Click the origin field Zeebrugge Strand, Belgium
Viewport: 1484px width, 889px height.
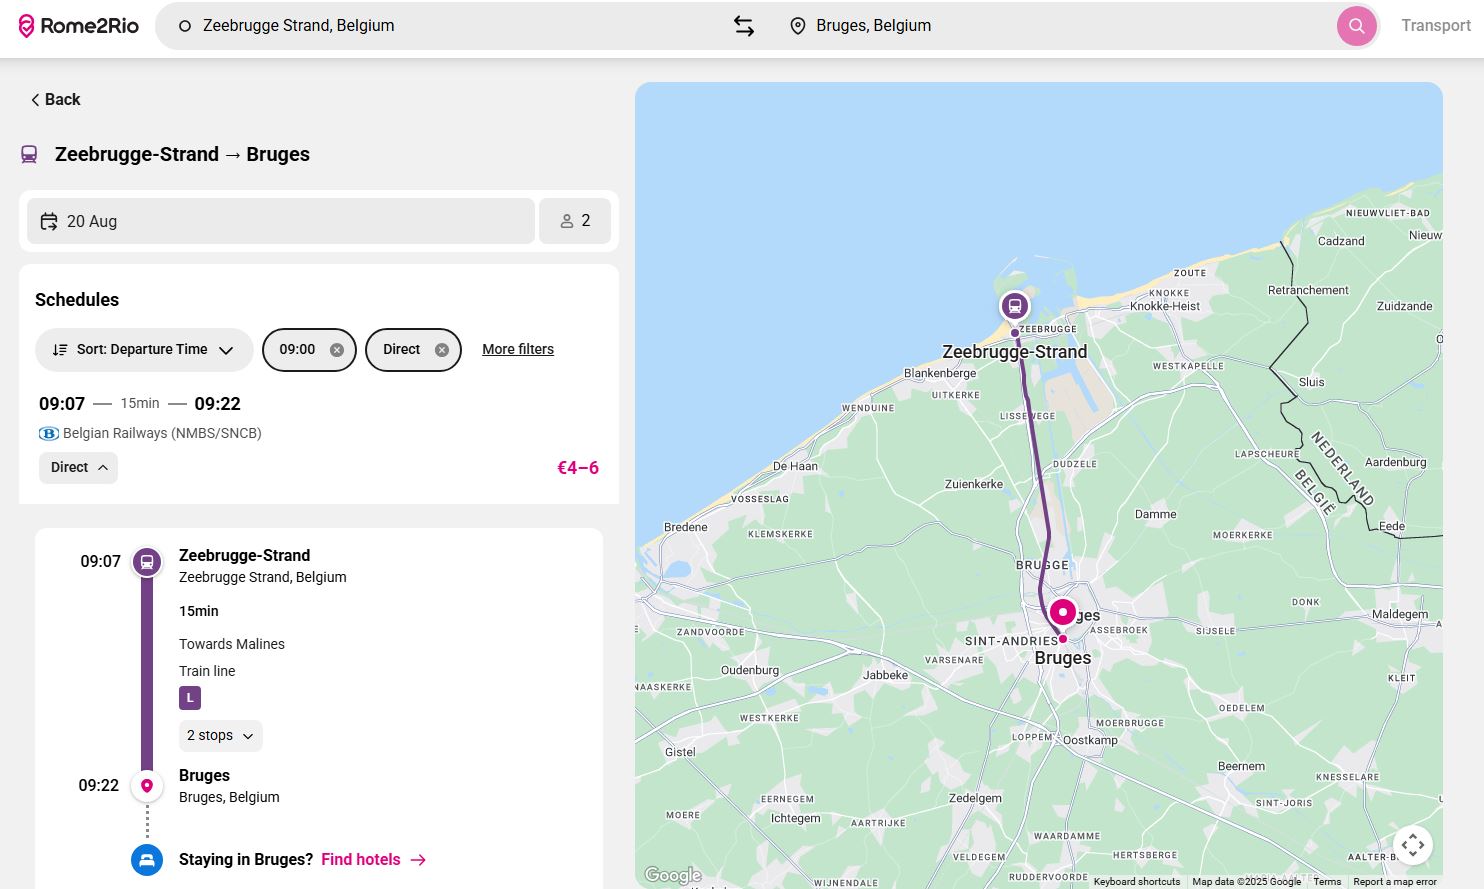click(x=298, y=26)
